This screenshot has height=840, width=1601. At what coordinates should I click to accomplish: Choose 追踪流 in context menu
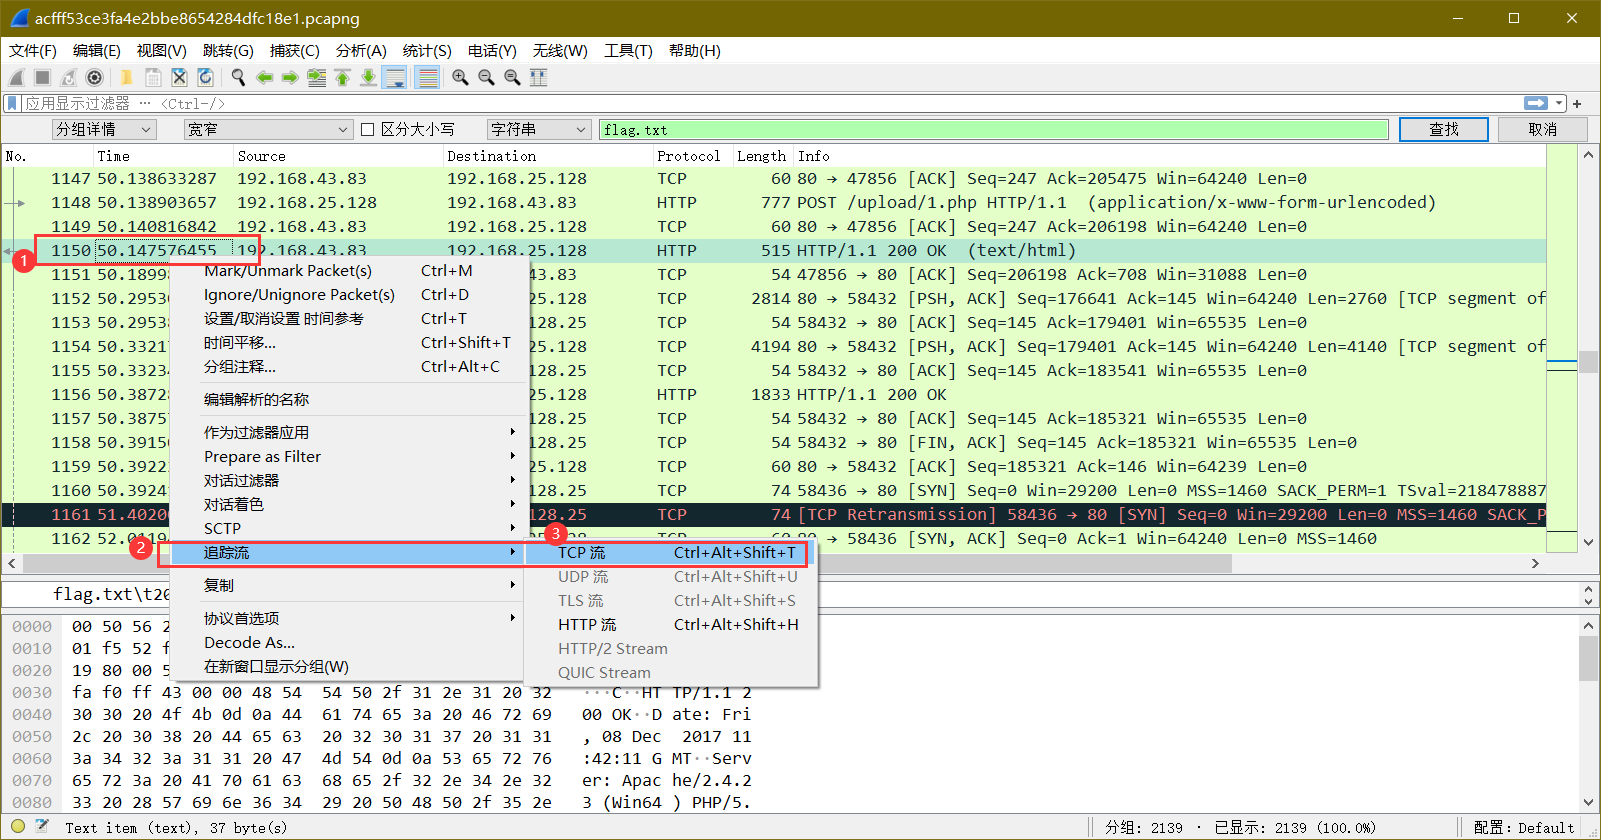click(349, 552)
